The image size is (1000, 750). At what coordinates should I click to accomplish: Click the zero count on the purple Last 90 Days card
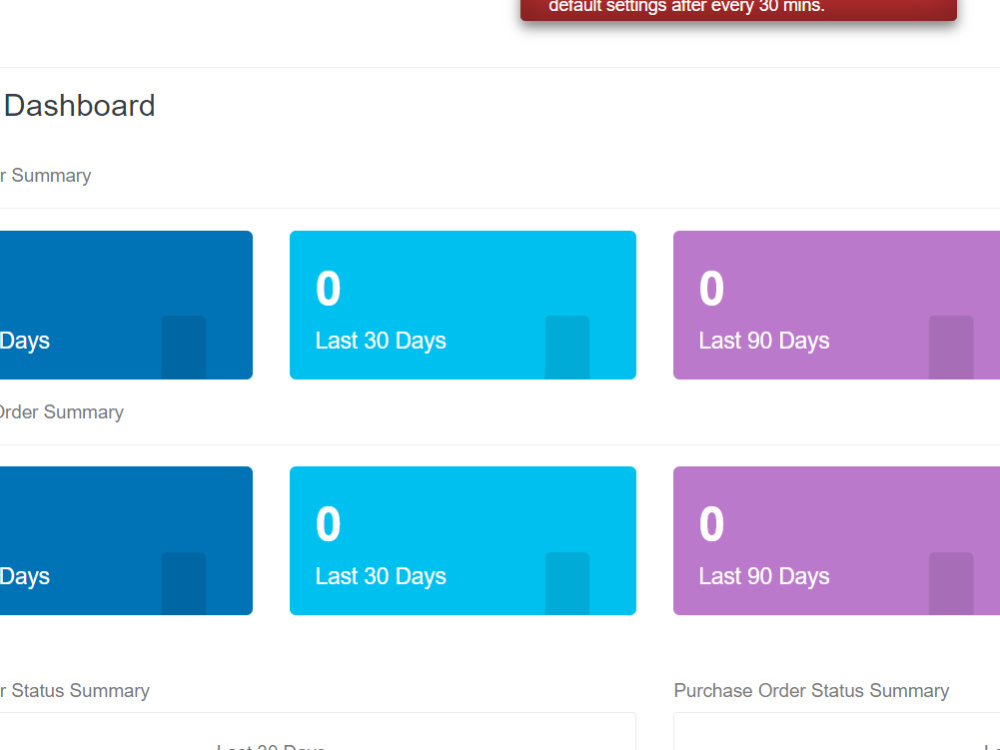(x=710, y=289)
